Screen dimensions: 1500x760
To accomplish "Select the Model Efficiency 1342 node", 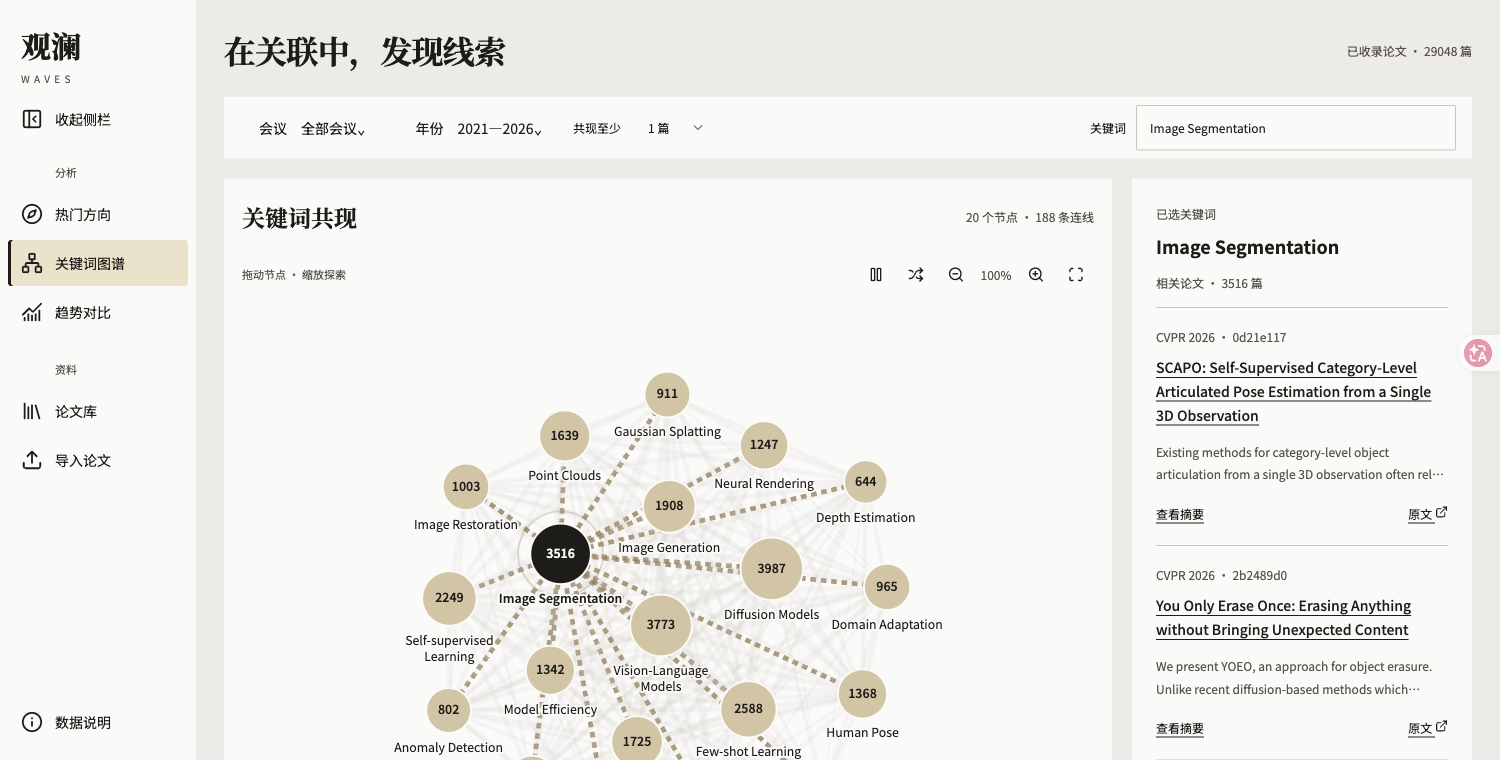I will click(x=550, y=670).
